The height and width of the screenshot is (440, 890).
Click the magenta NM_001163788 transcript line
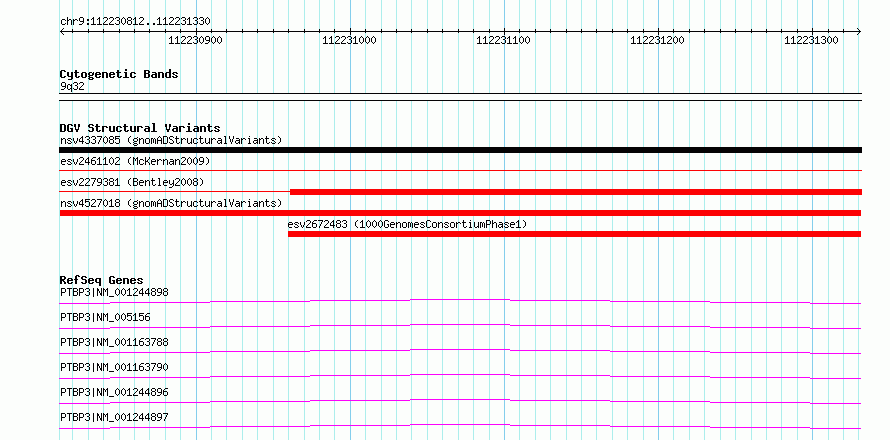pyautogui.click(x=460, y=351)
